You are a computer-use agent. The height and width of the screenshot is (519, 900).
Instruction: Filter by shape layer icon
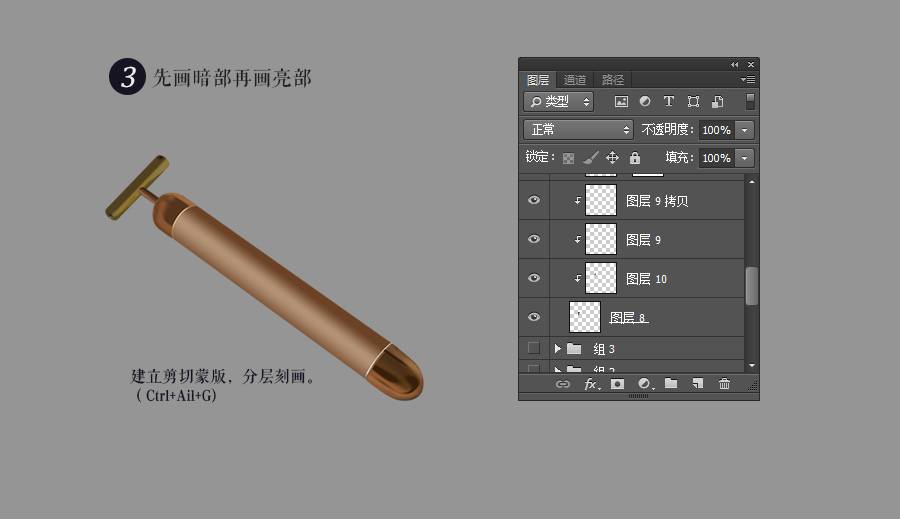693,102
